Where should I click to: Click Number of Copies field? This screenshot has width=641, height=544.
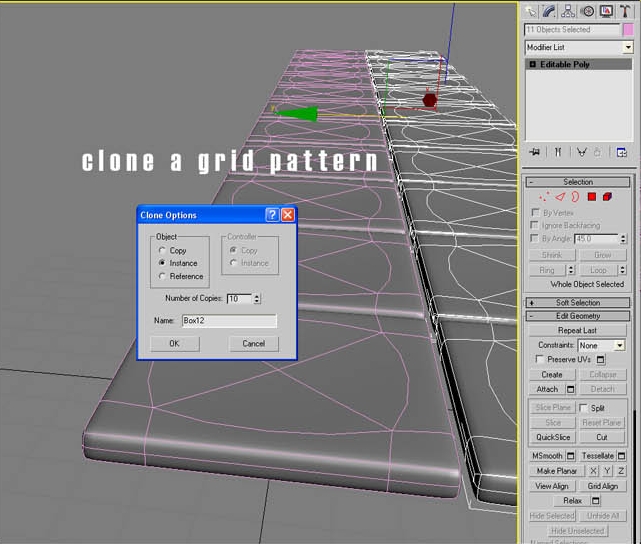click(240, 299)
